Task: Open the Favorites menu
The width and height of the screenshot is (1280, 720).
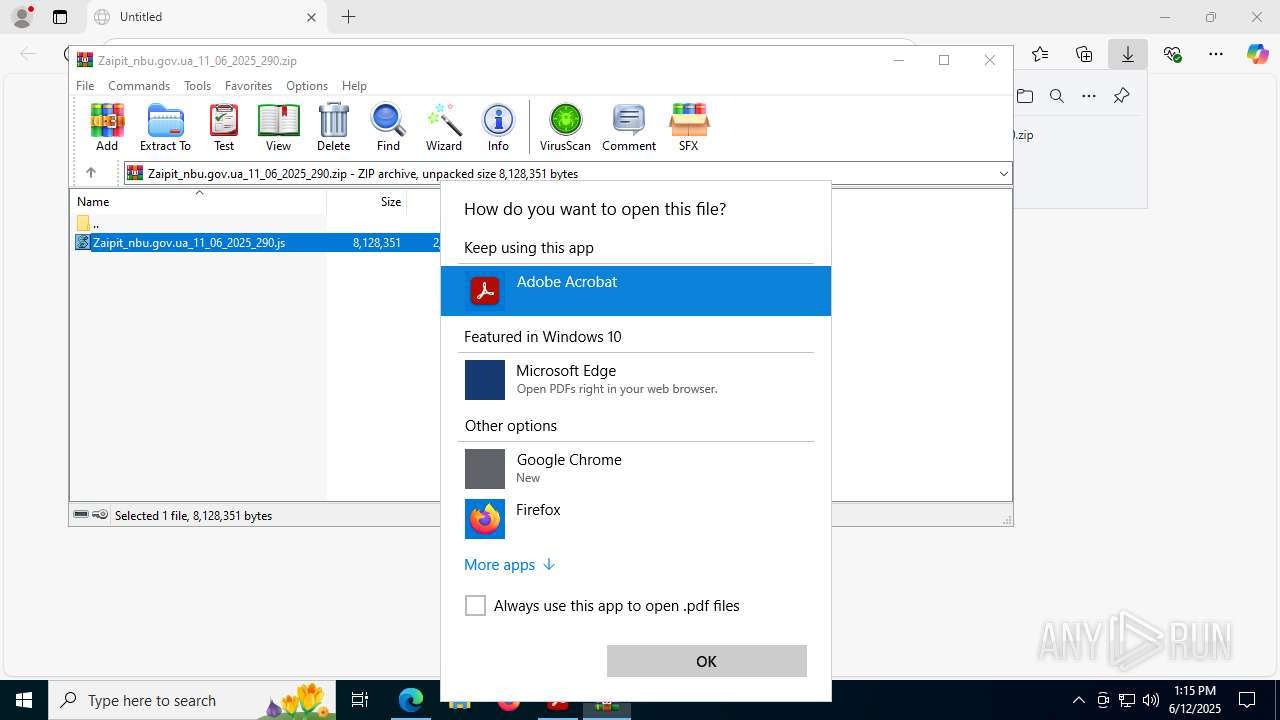Action: 248,86
